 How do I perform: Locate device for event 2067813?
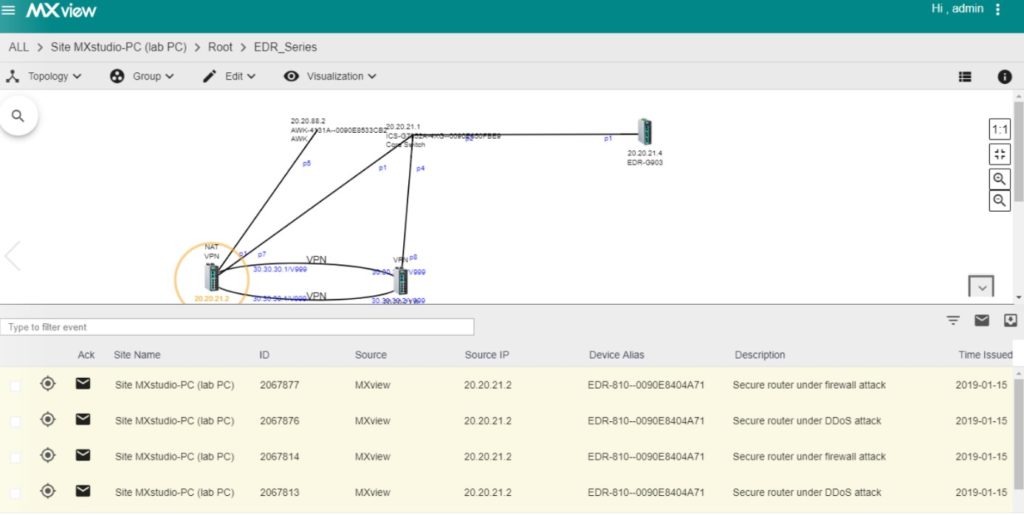coord(48,491)
